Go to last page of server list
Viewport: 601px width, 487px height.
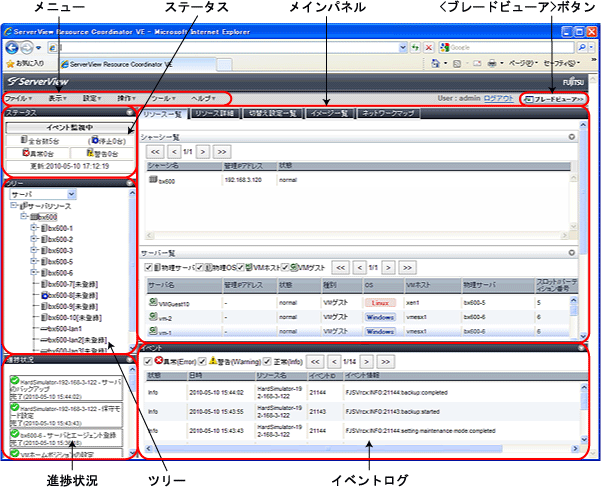(407, 267)
